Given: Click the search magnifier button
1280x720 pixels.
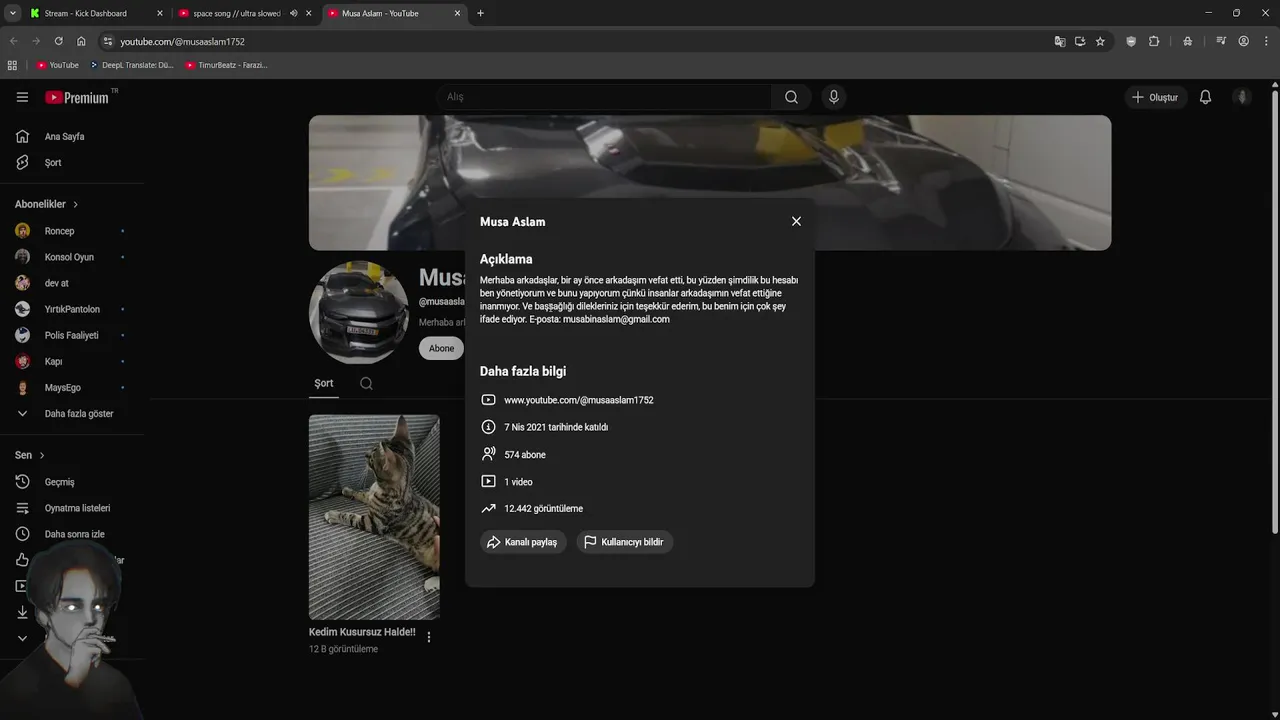Looking at the screenshot, I should tap(791, 97).
